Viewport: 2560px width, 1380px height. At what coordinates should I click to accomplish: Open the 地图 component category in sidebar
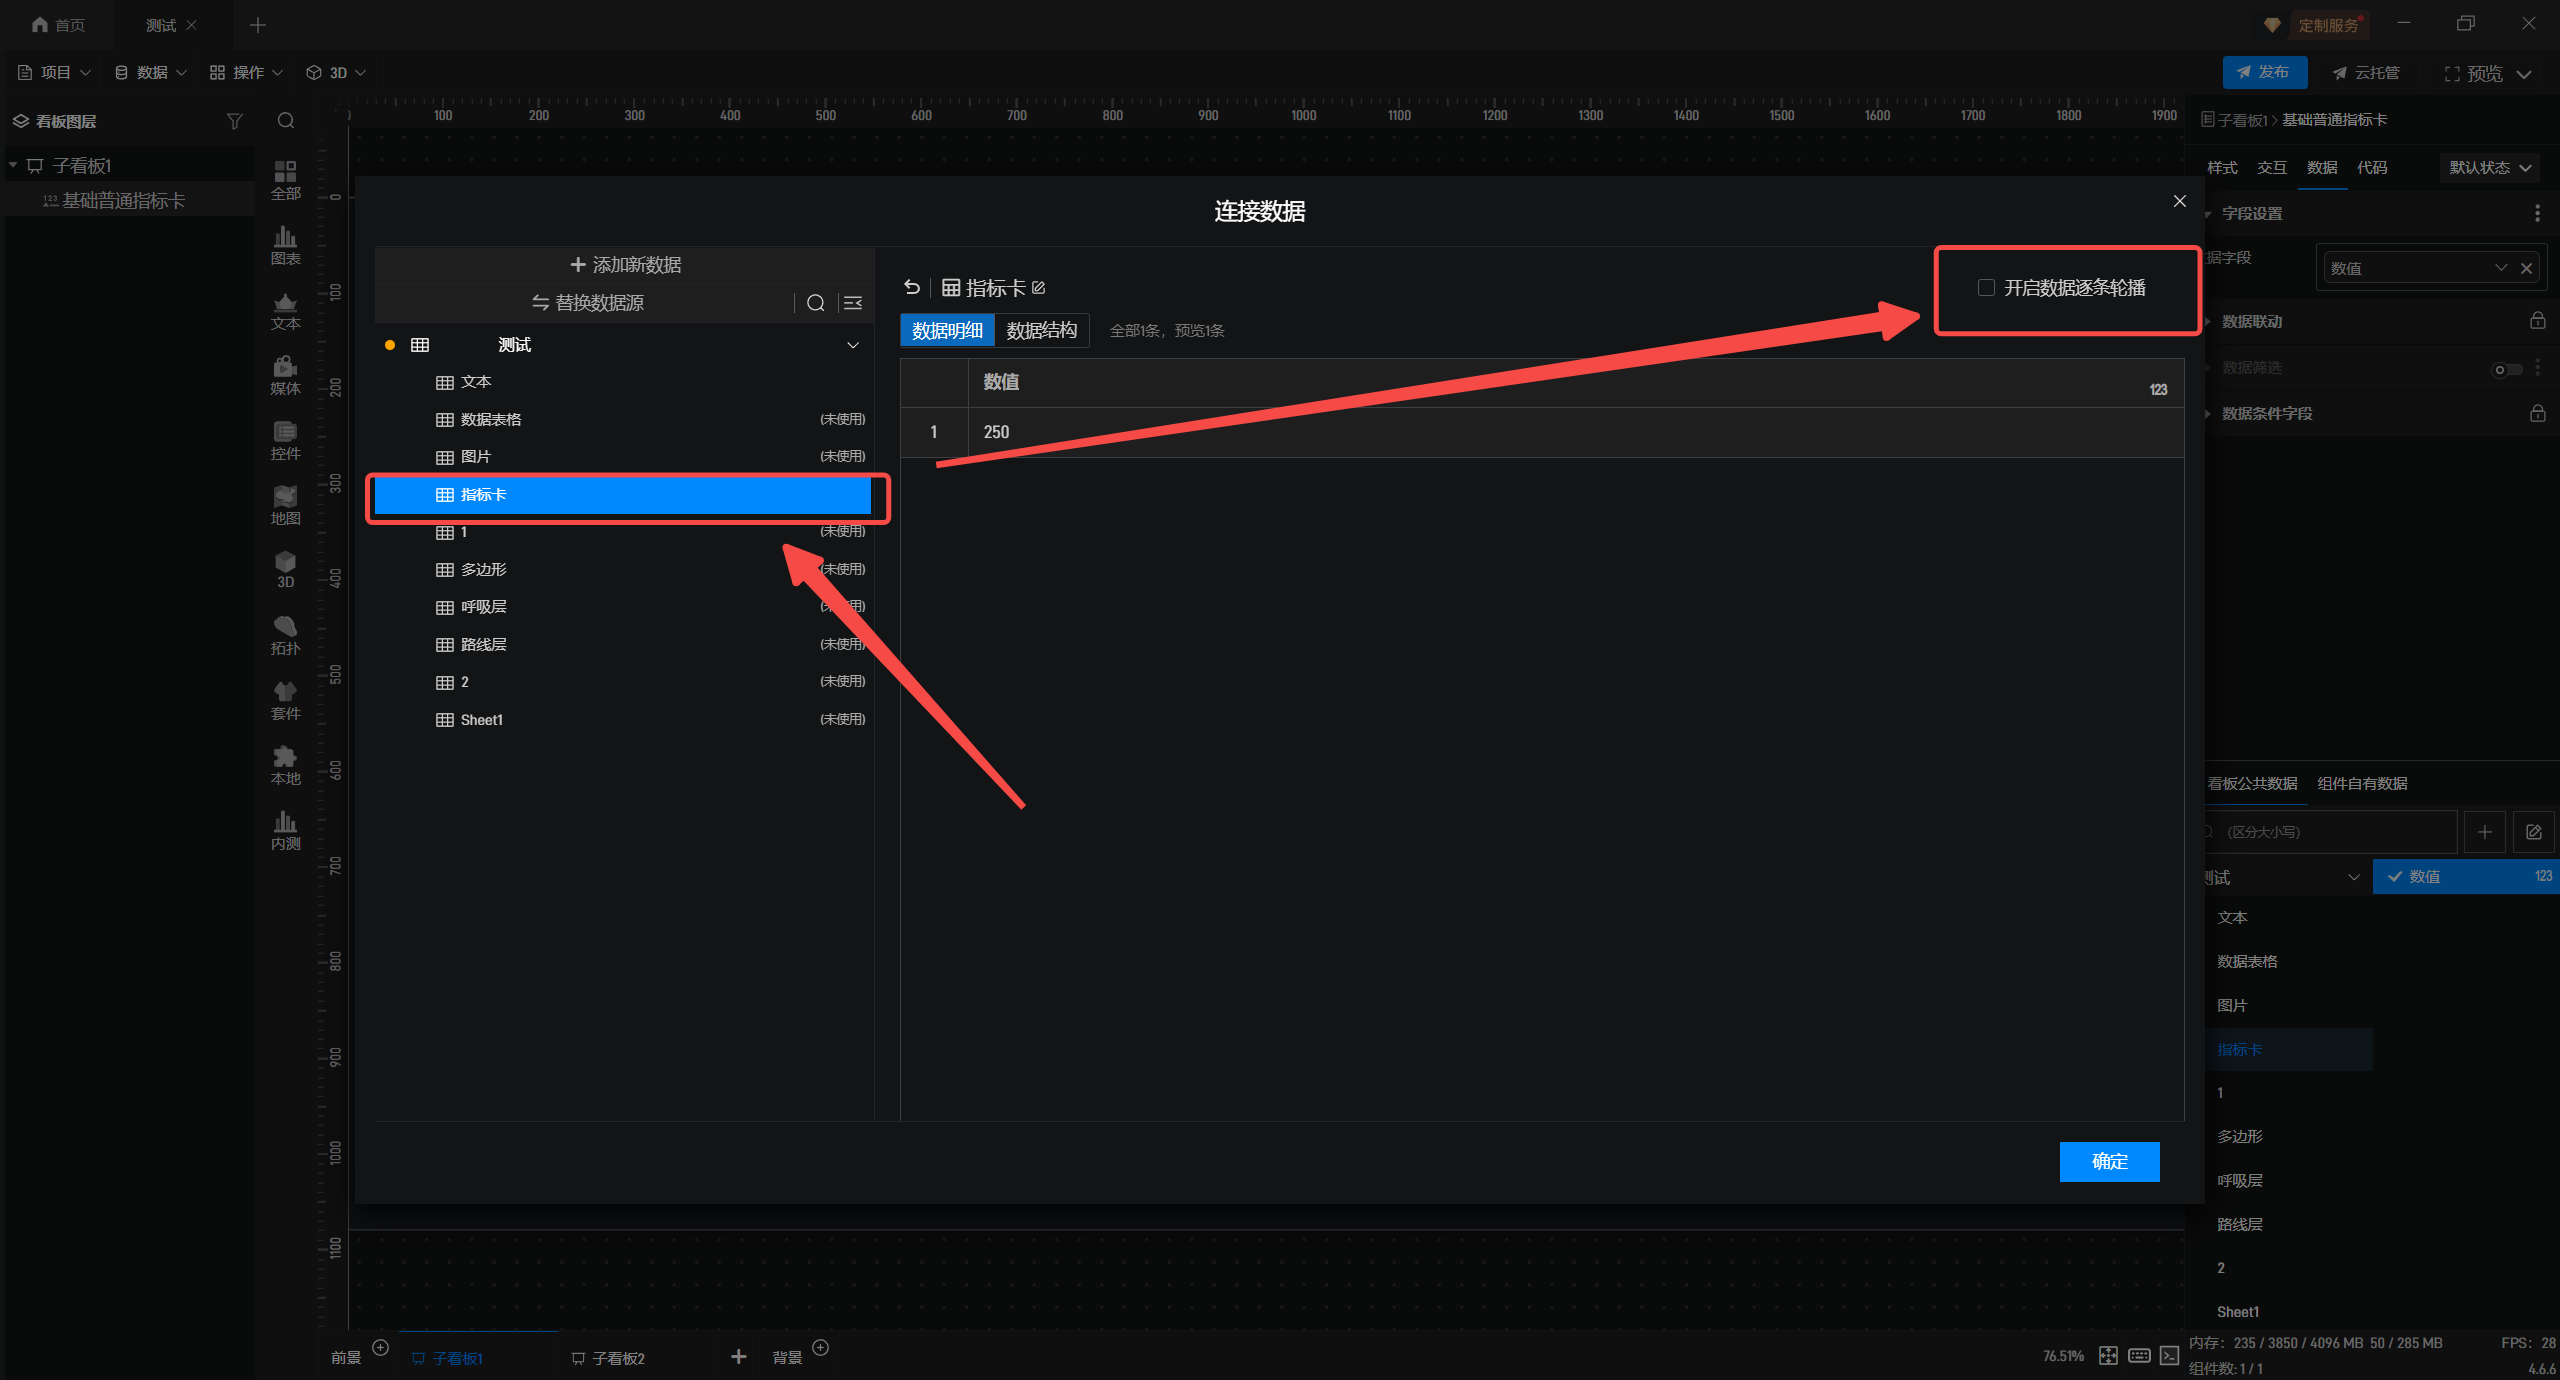pos(285,505)
